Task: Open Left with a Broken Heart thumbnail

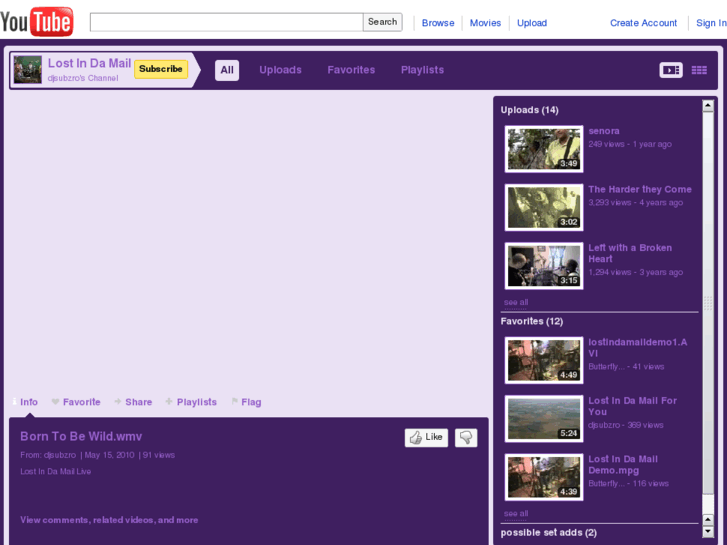Action: point(544,266)
